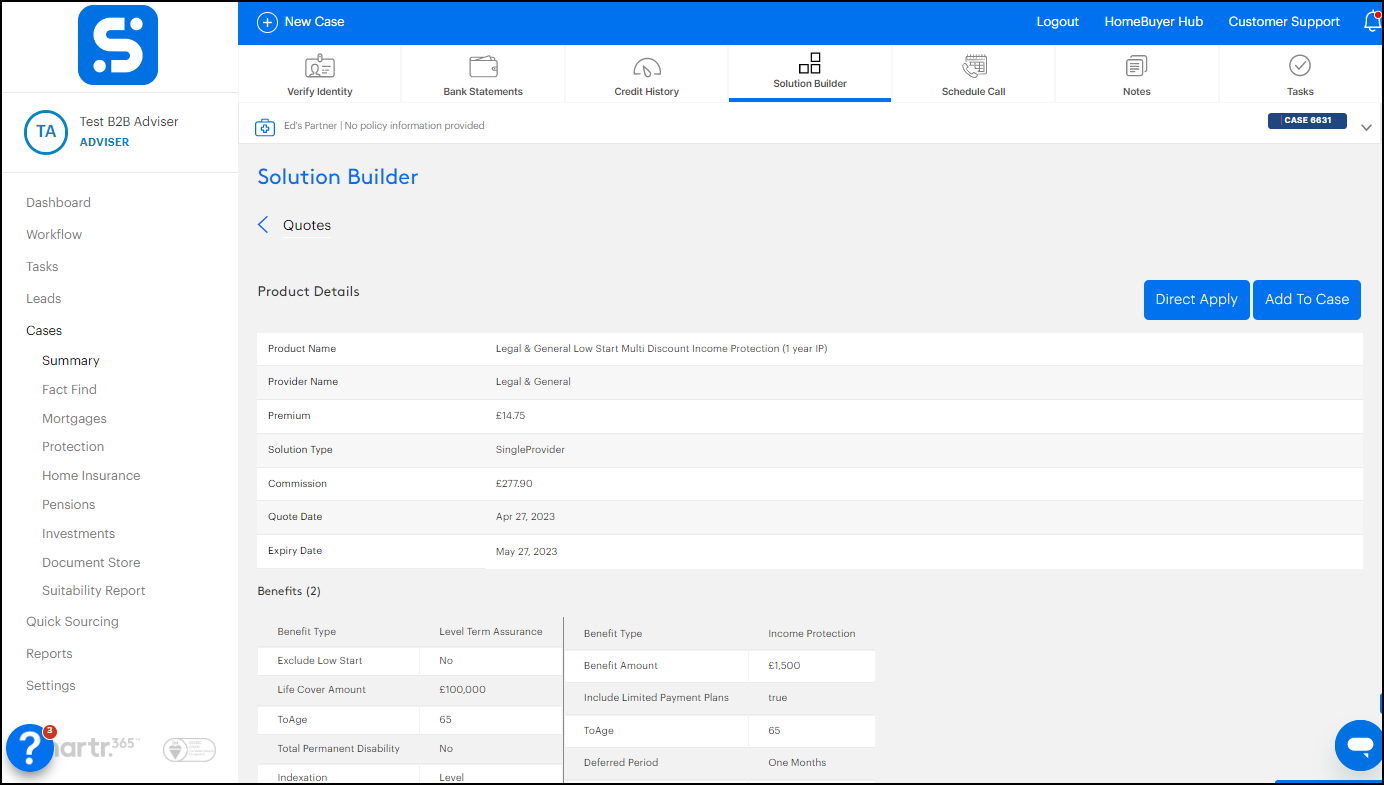The width and height of the screenshot is (1384, 785).
Task: Open the Customer Support link
Action: pos(1284,22)
